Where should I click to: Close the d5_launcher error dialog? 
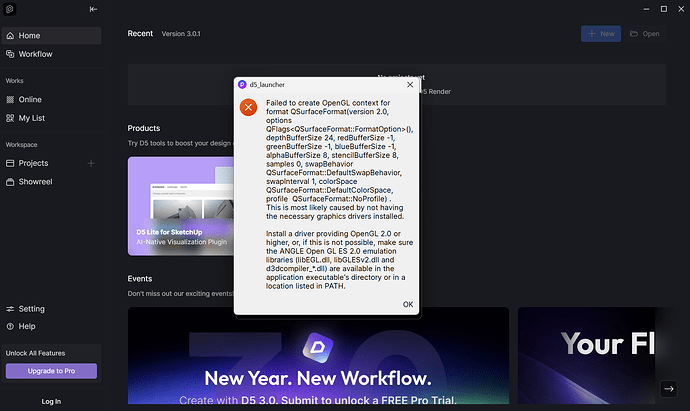pos(409,86)
